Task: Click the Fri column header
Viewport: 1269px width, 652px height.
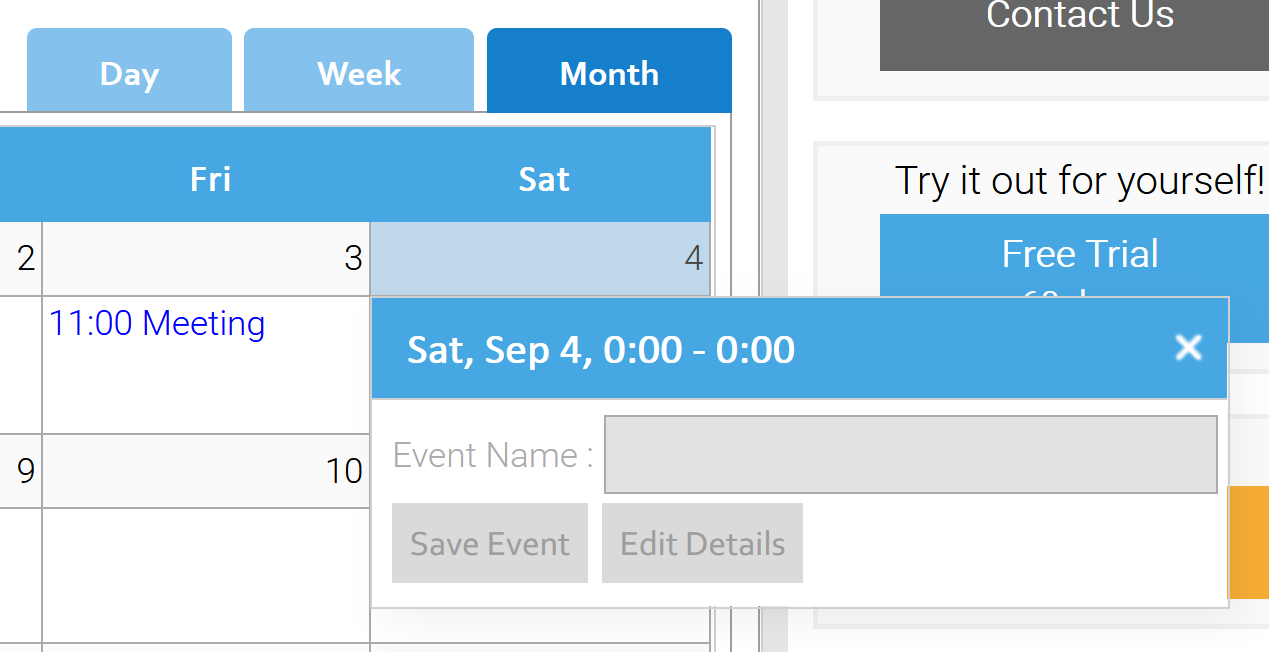Action: (210, 178)
